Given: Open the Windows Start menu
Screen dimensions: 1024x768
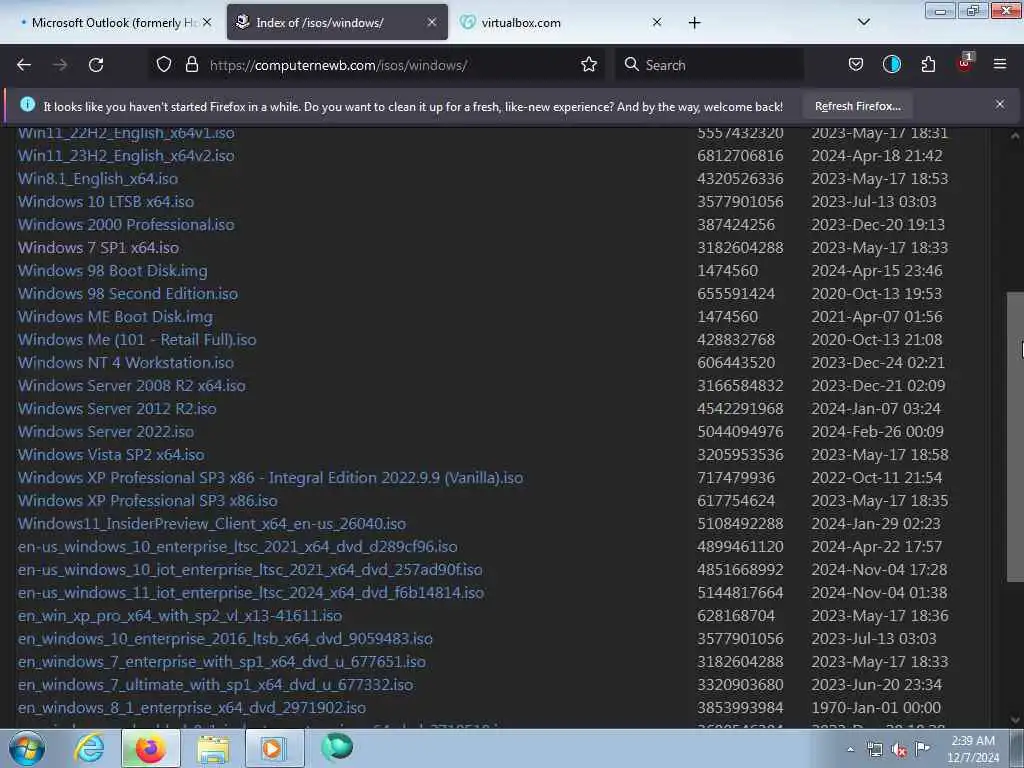Looking at the screenshot, I should click(27, 748).
